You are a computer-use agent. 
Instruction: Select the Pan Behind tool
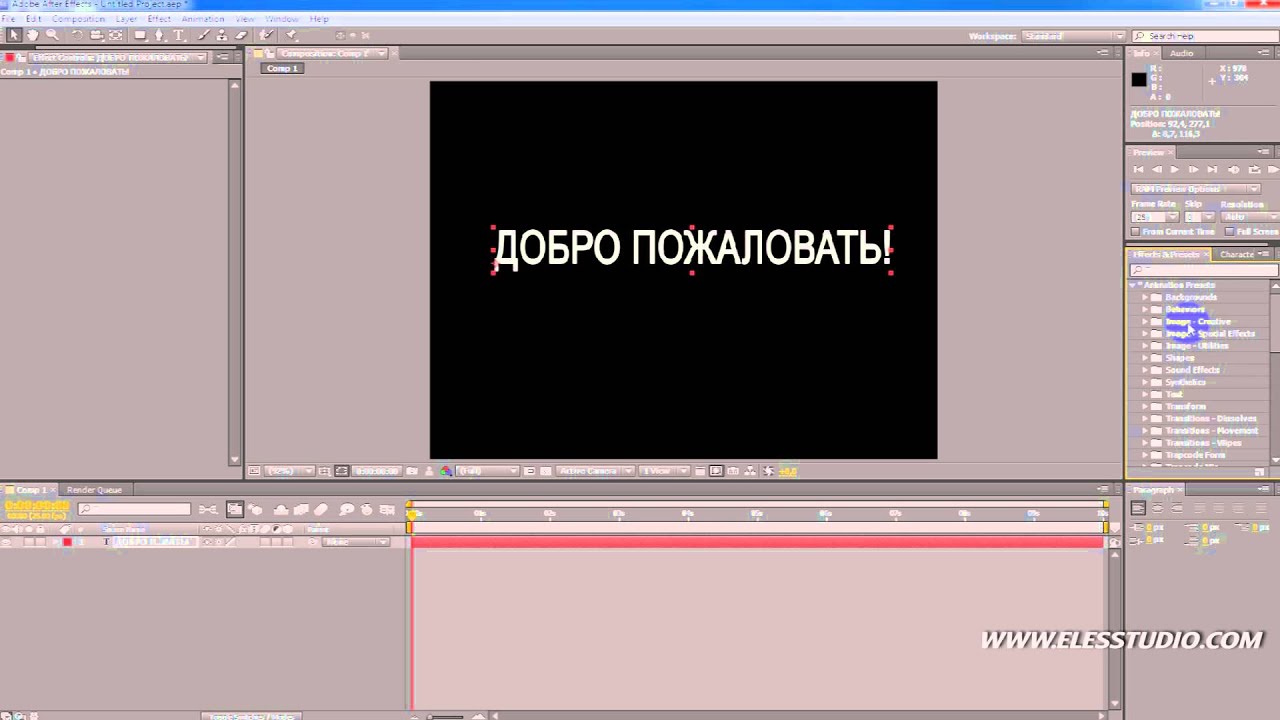[x=116, y=35]
